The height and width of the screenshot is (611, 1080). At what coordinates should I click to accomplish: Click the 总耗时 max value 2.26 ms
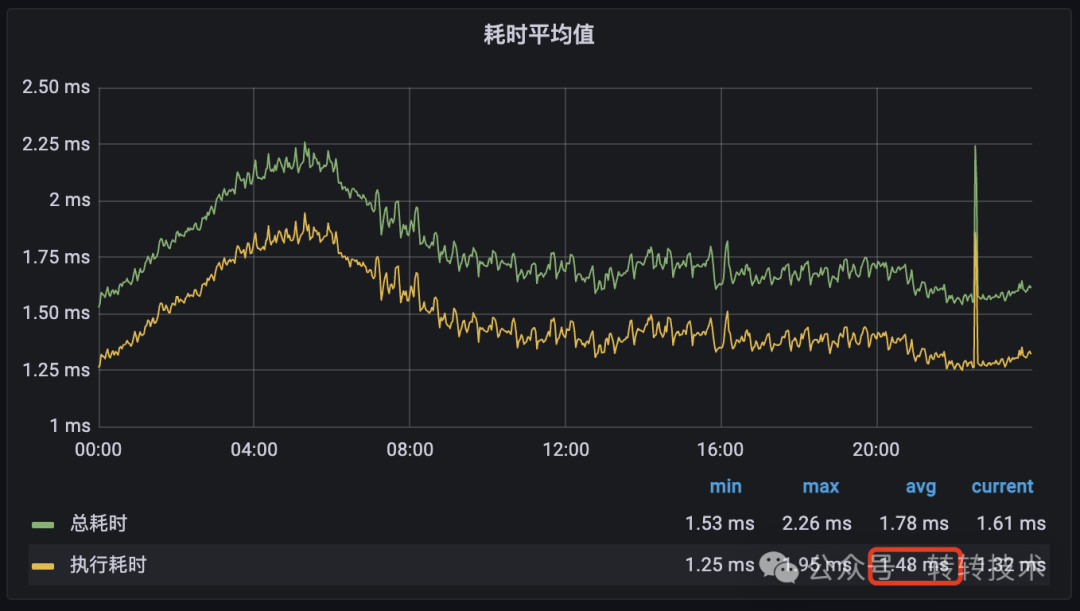point(816,524)
